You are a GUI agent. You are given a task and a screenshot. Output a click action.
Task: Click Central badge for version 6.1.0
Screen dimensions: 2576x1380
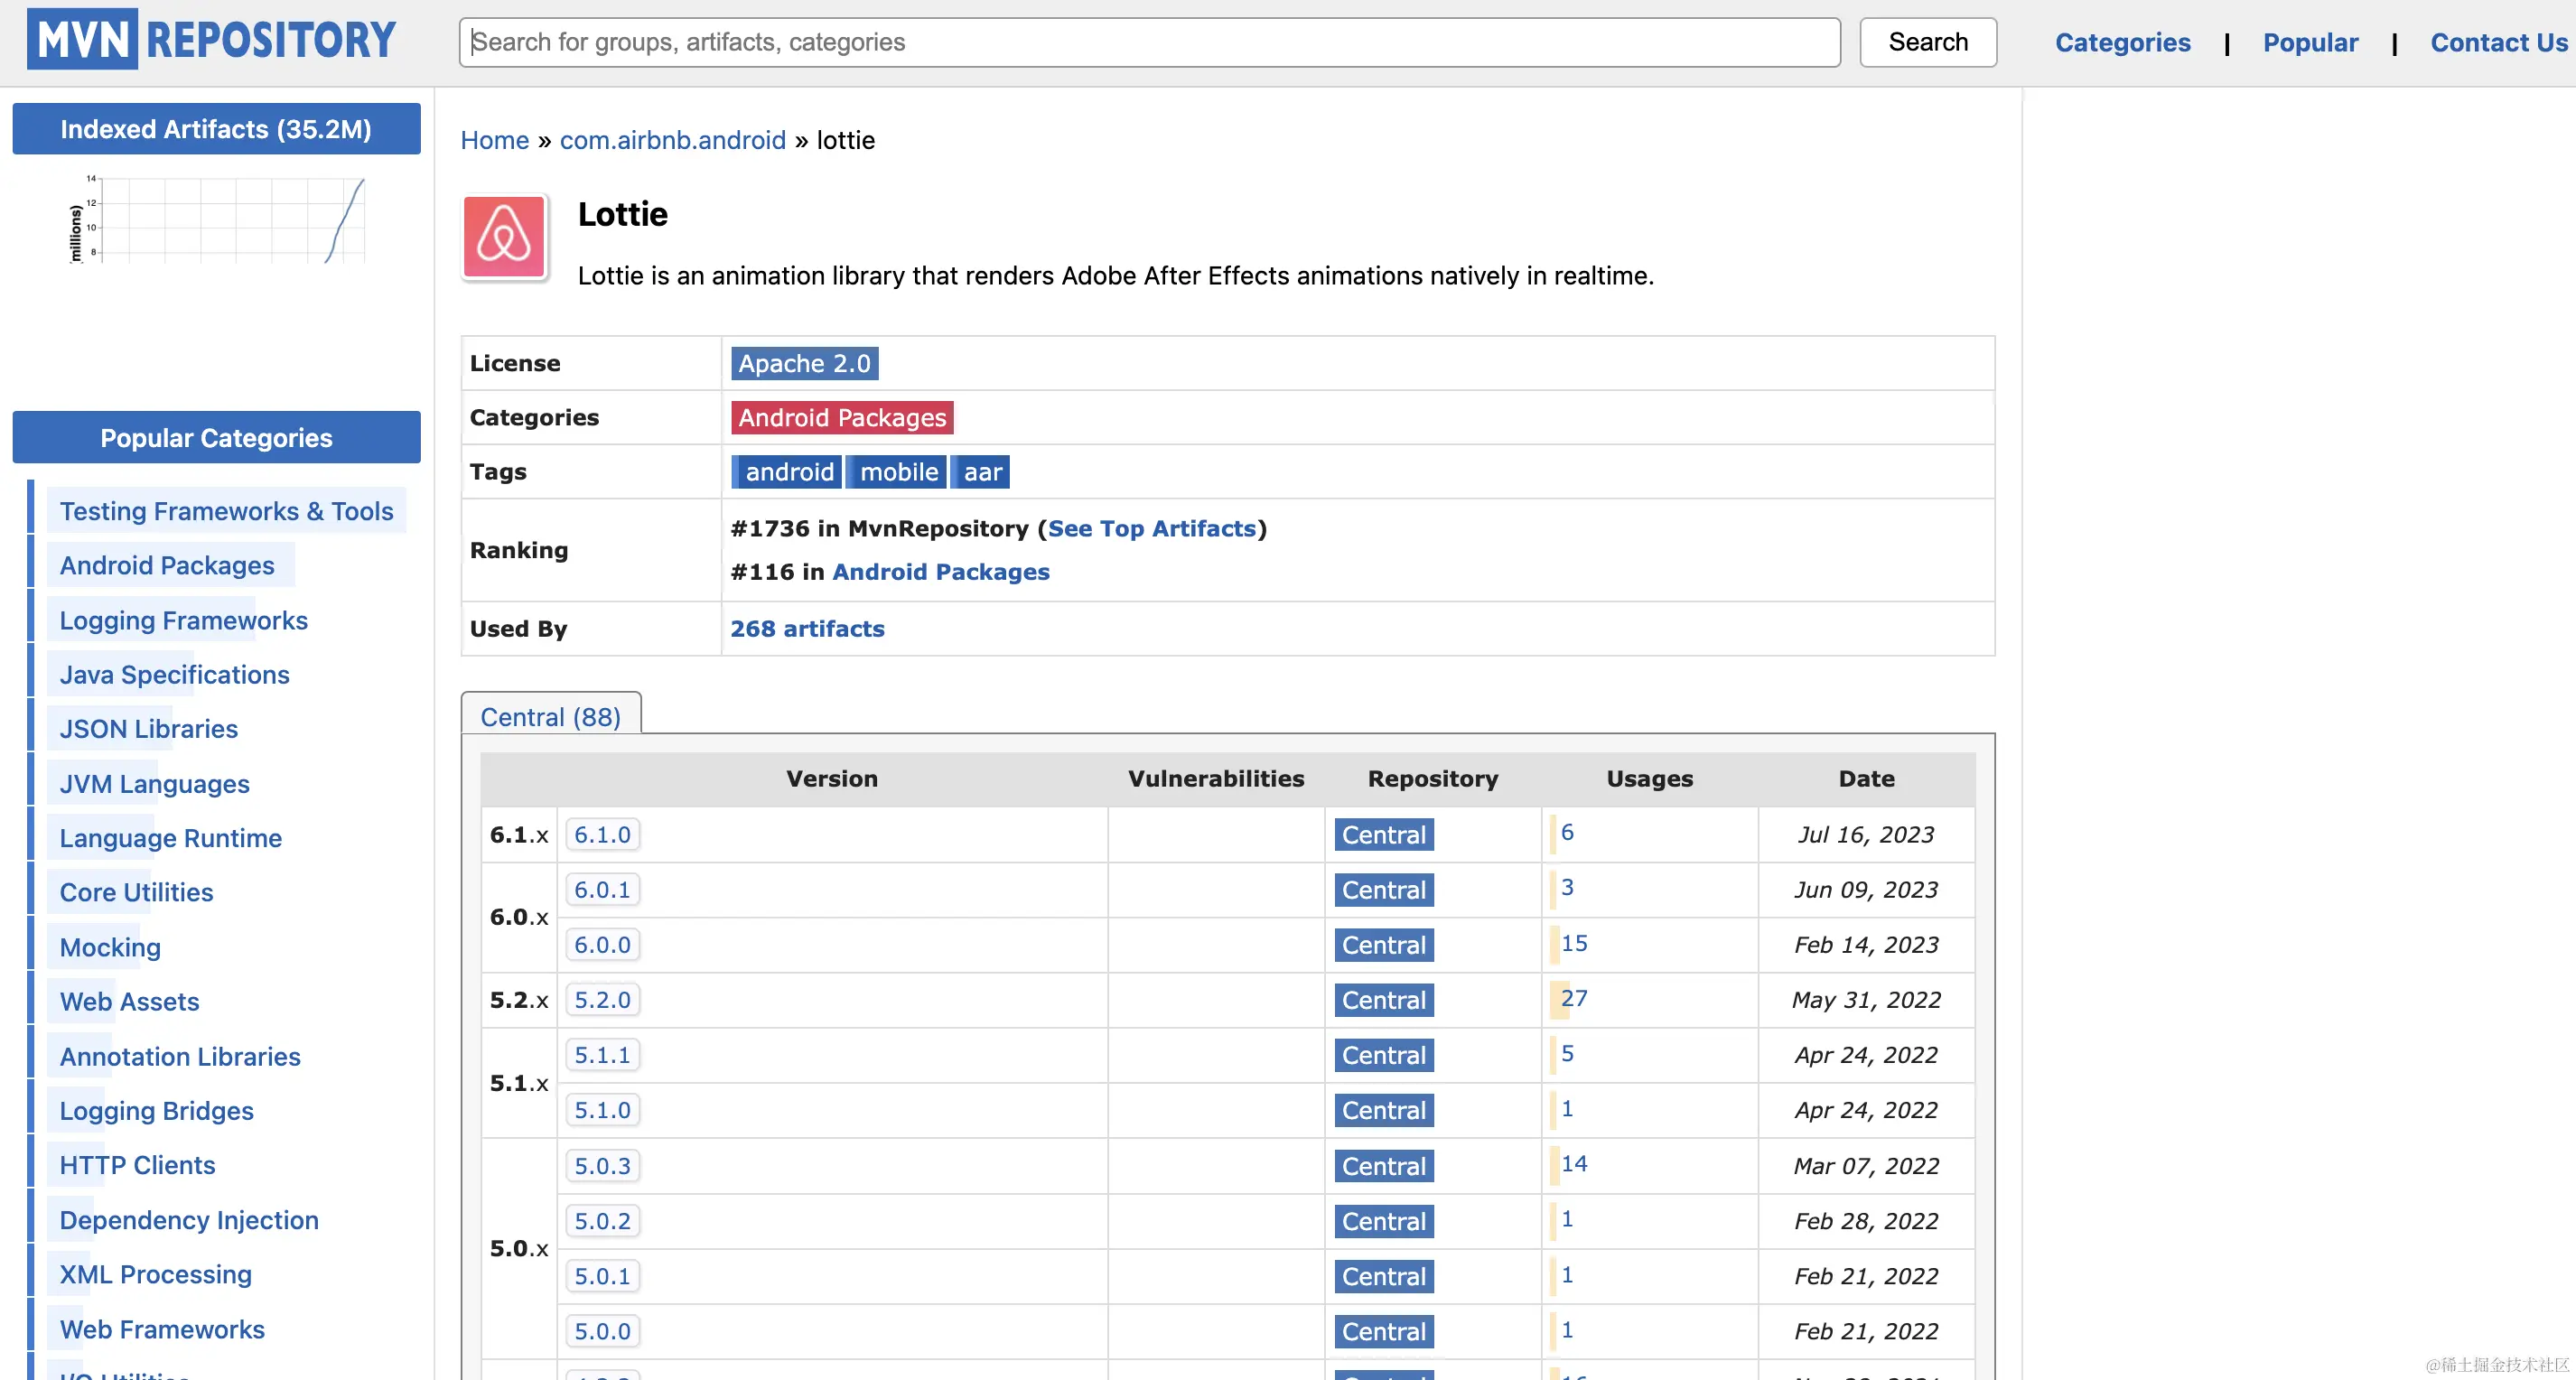tap(1383, 834)
